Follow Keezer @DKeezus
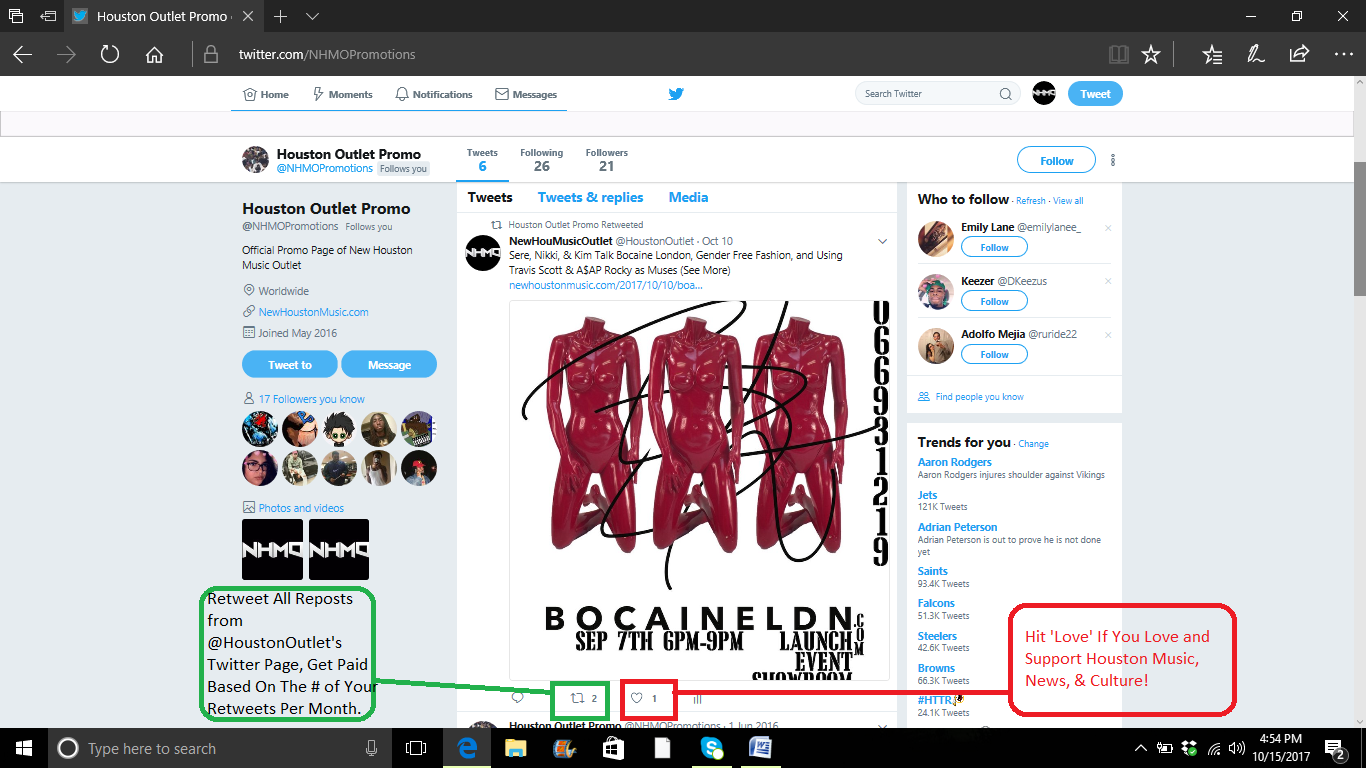Screen dimensions: 1366x768 (994, 301)
